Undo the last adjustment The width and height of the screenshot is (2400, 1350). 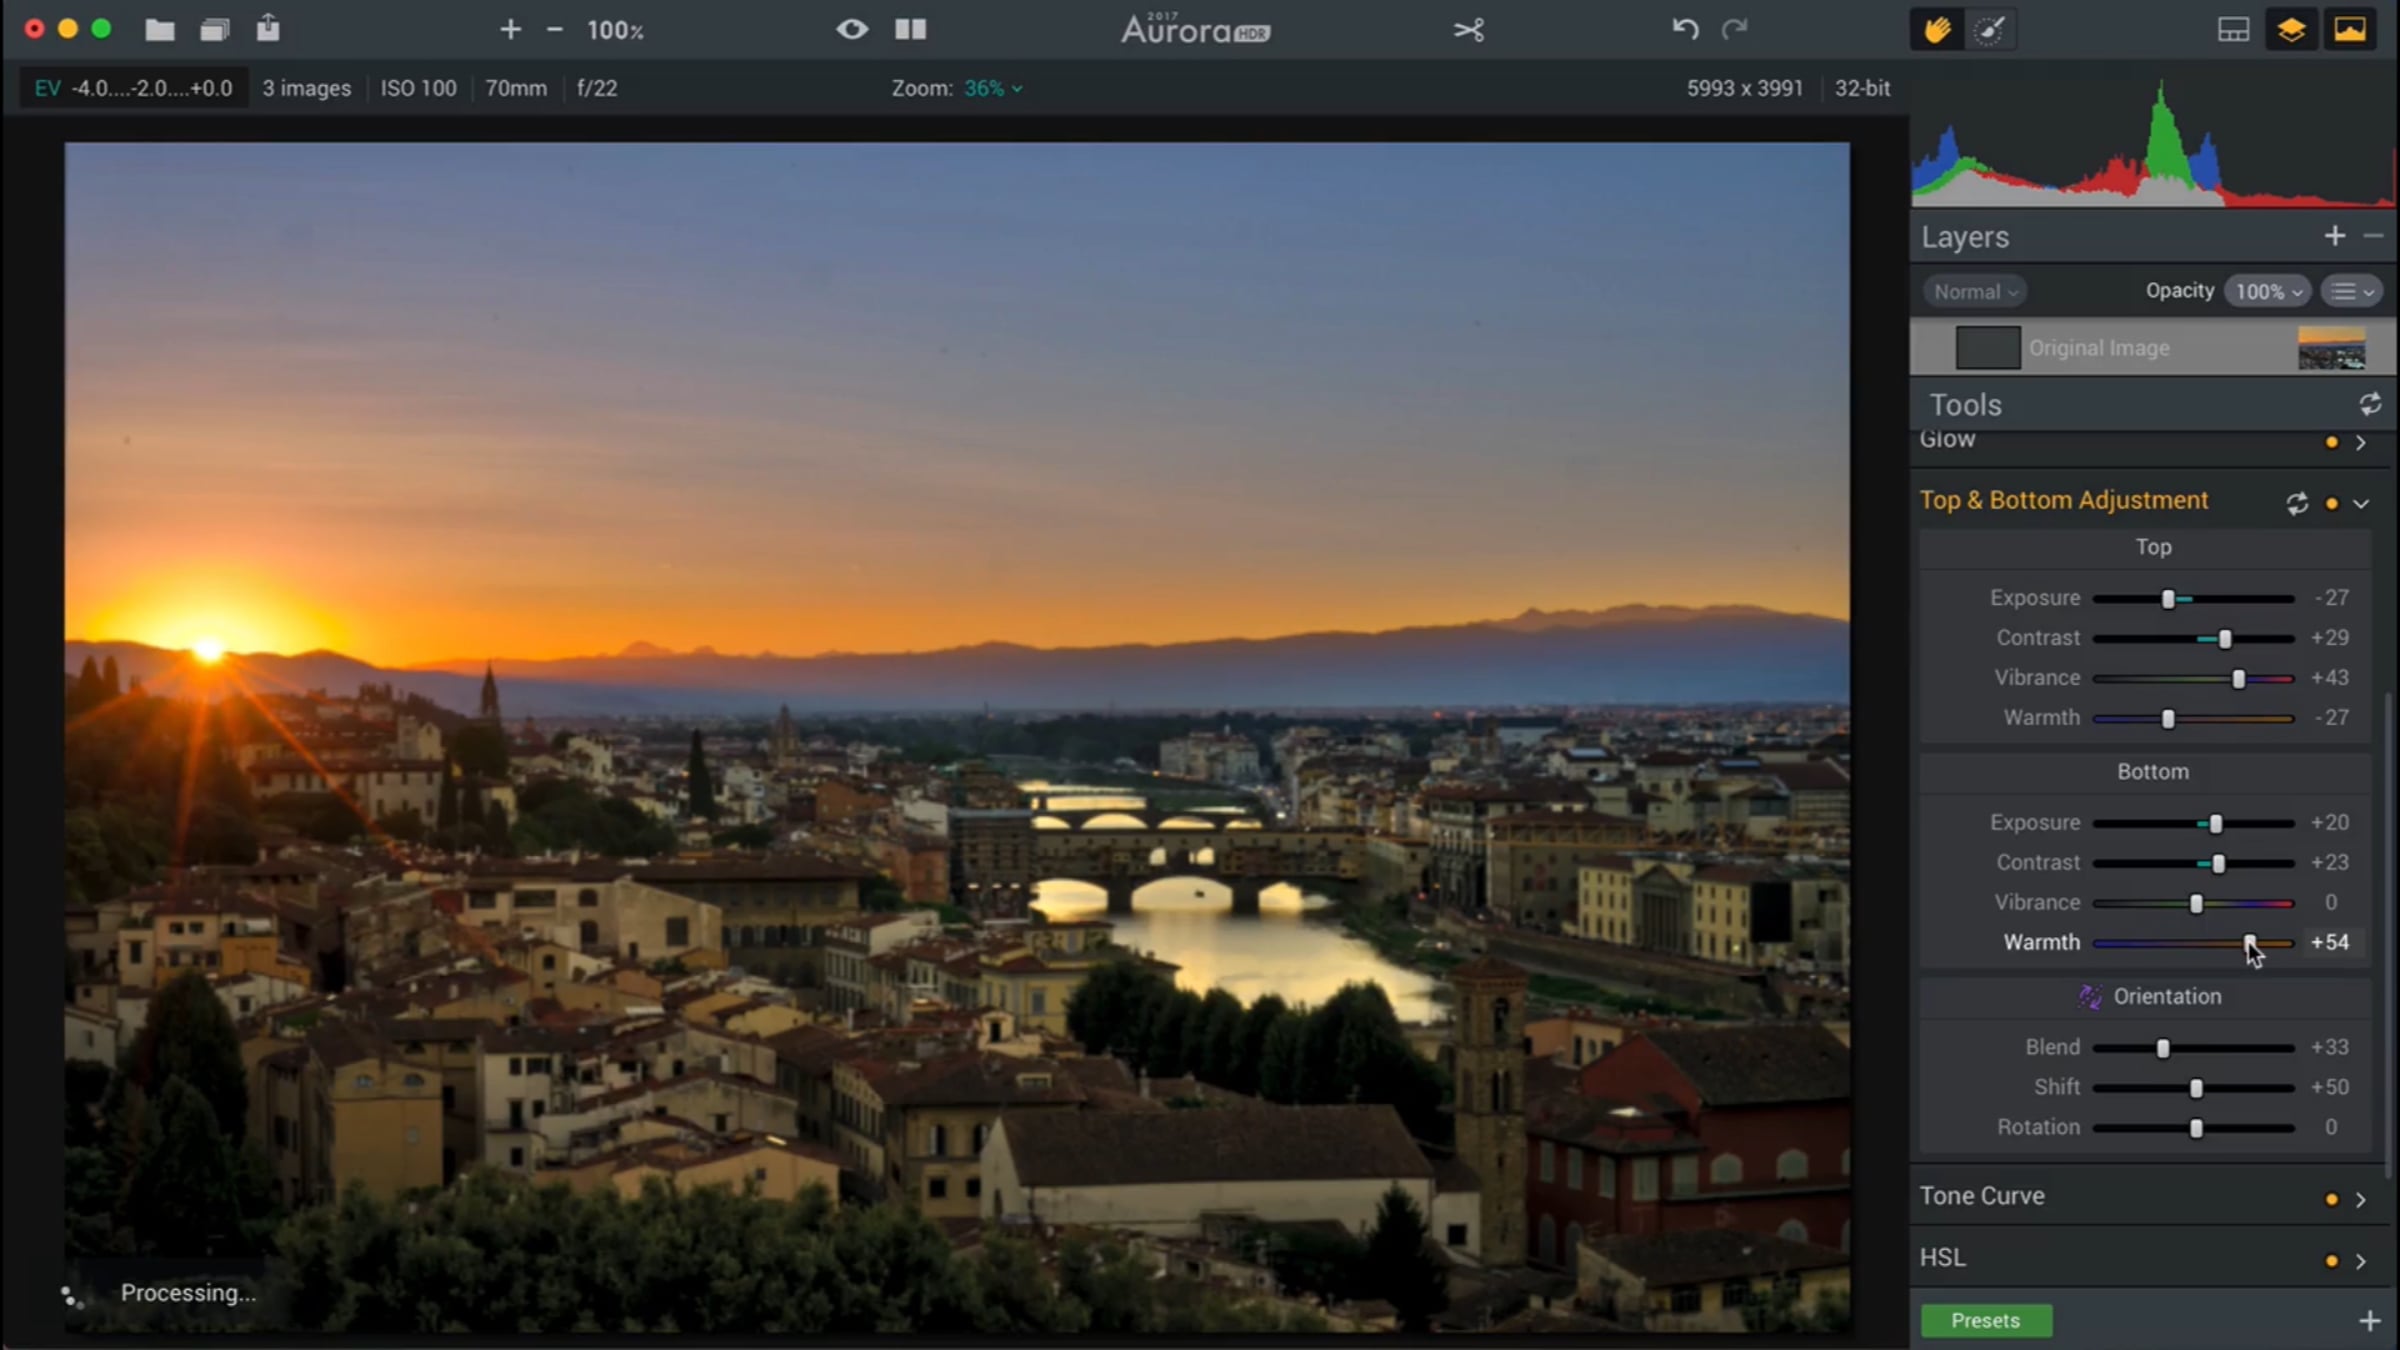pyautogui.click(x=1685, y=29)
